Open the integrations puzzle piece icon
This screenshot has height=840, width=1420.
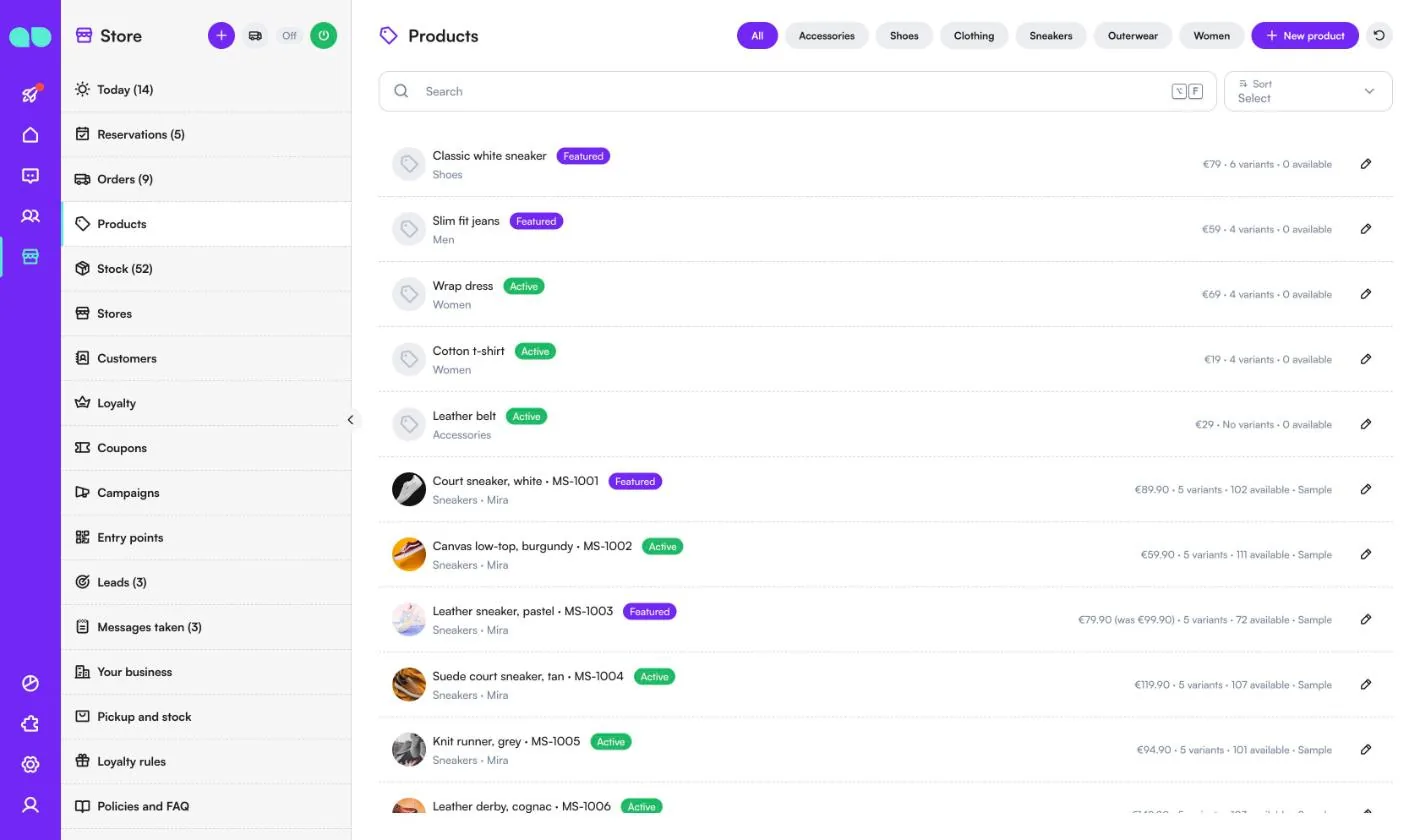[x=30, y=724]
